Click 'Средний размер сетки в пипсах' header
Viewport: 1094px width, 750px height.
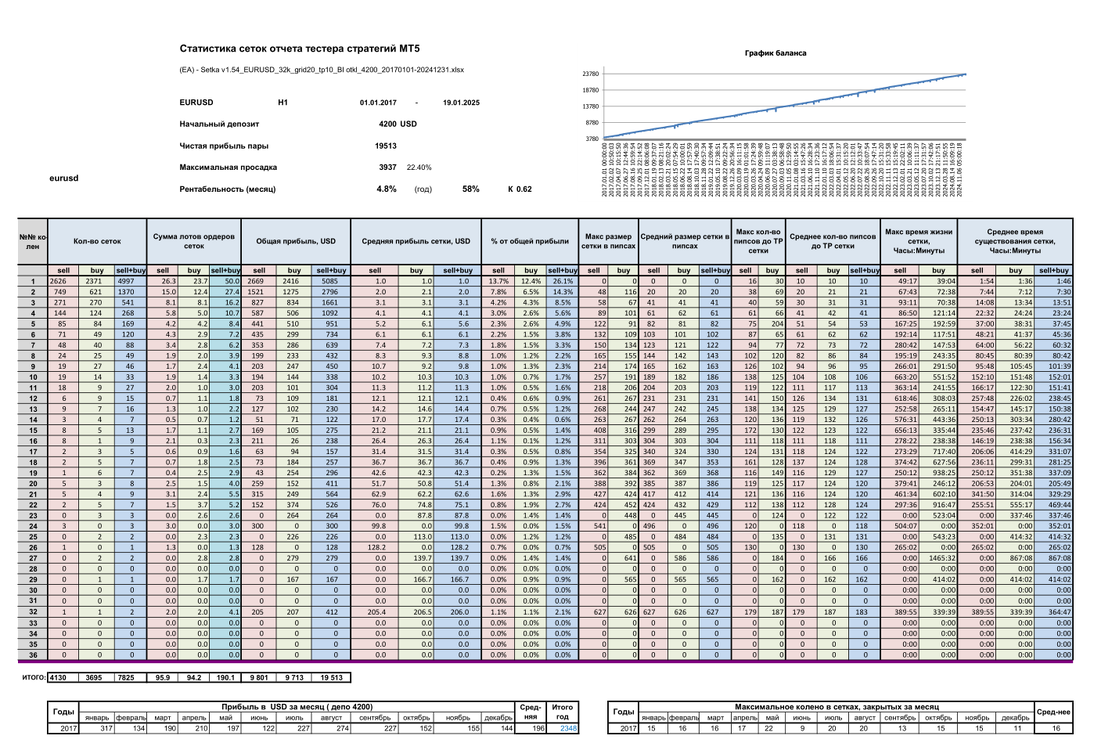[684, 241]
